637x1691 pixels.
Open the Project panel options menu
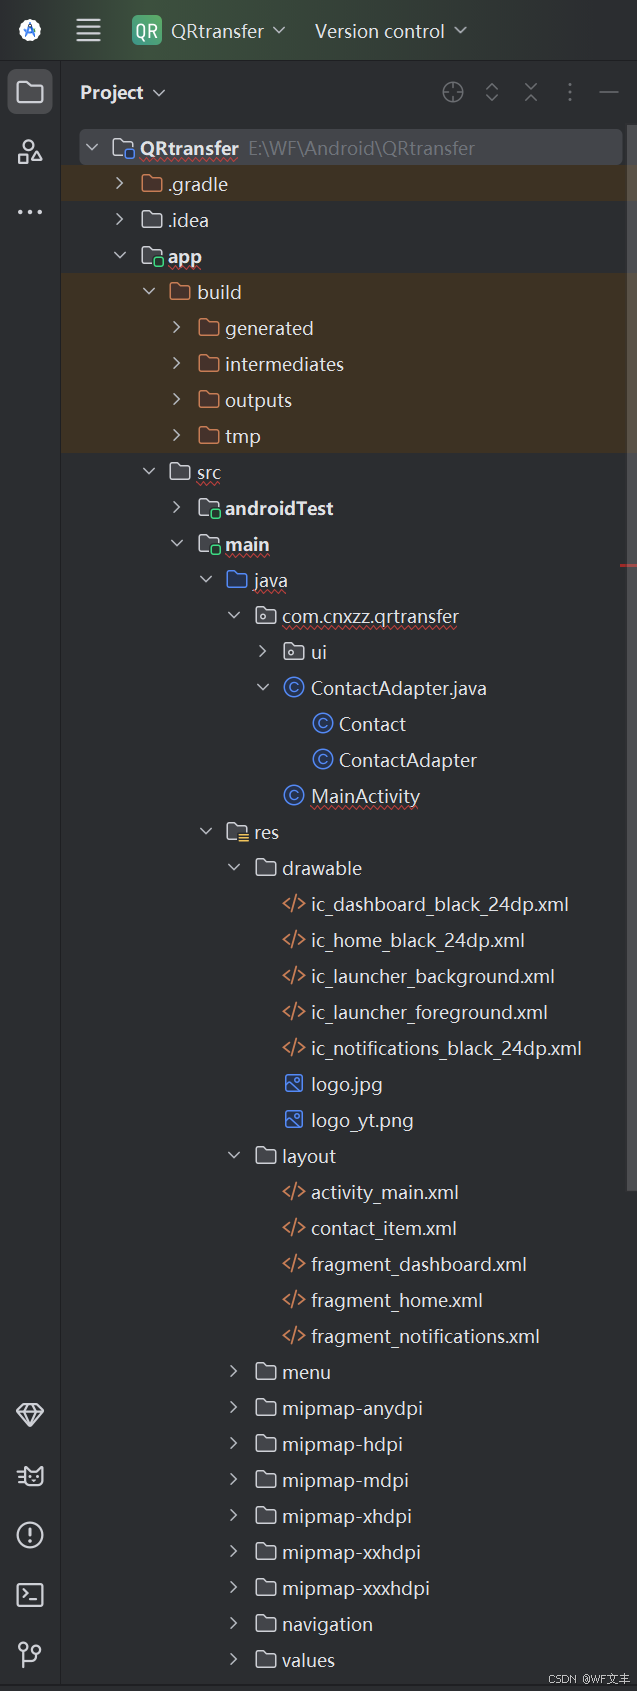(x=570, y=93)
